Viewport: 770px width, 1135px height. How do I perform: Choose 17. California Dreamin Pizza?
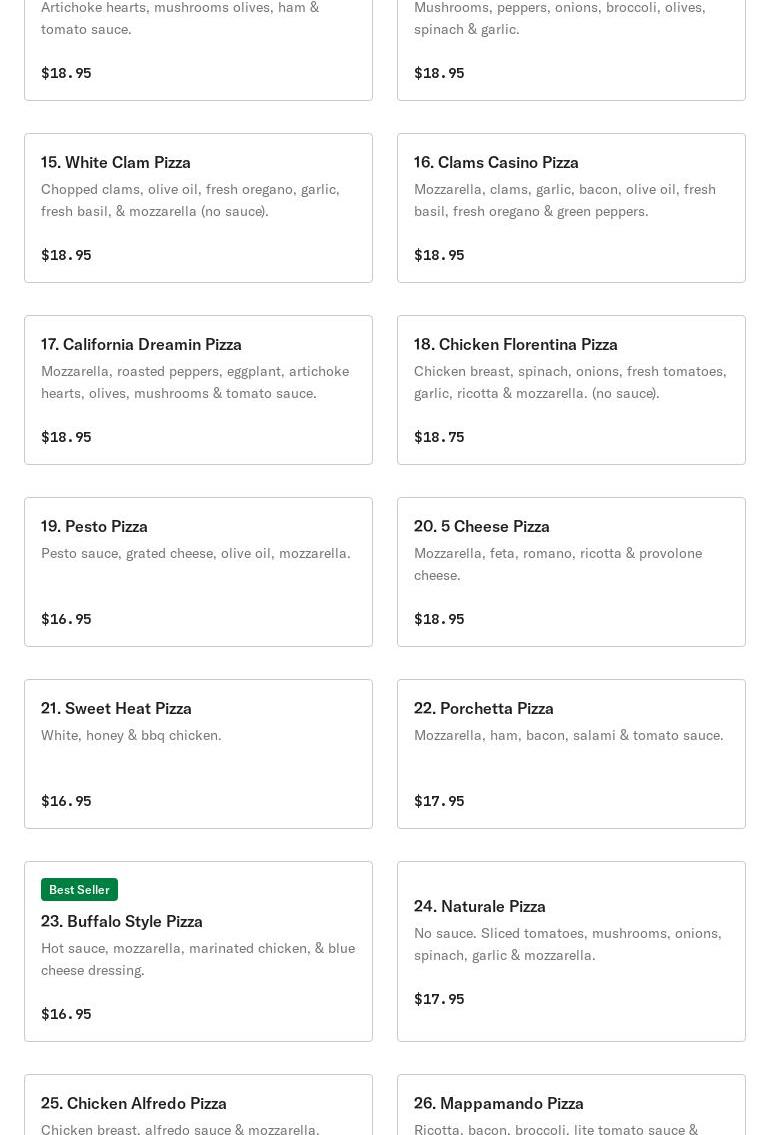click(x=198, y=389)
